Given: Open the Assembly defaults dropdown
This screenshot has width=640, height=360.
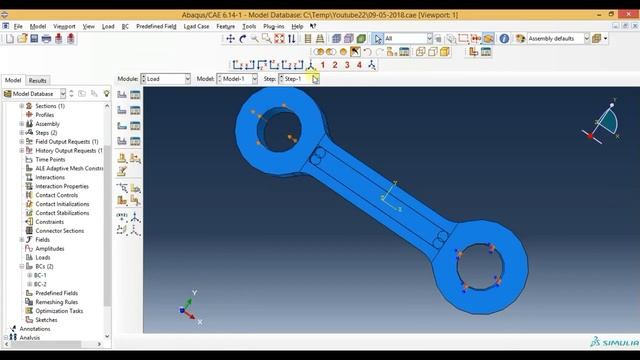Looking at the screenshot, I should point(558,39).
